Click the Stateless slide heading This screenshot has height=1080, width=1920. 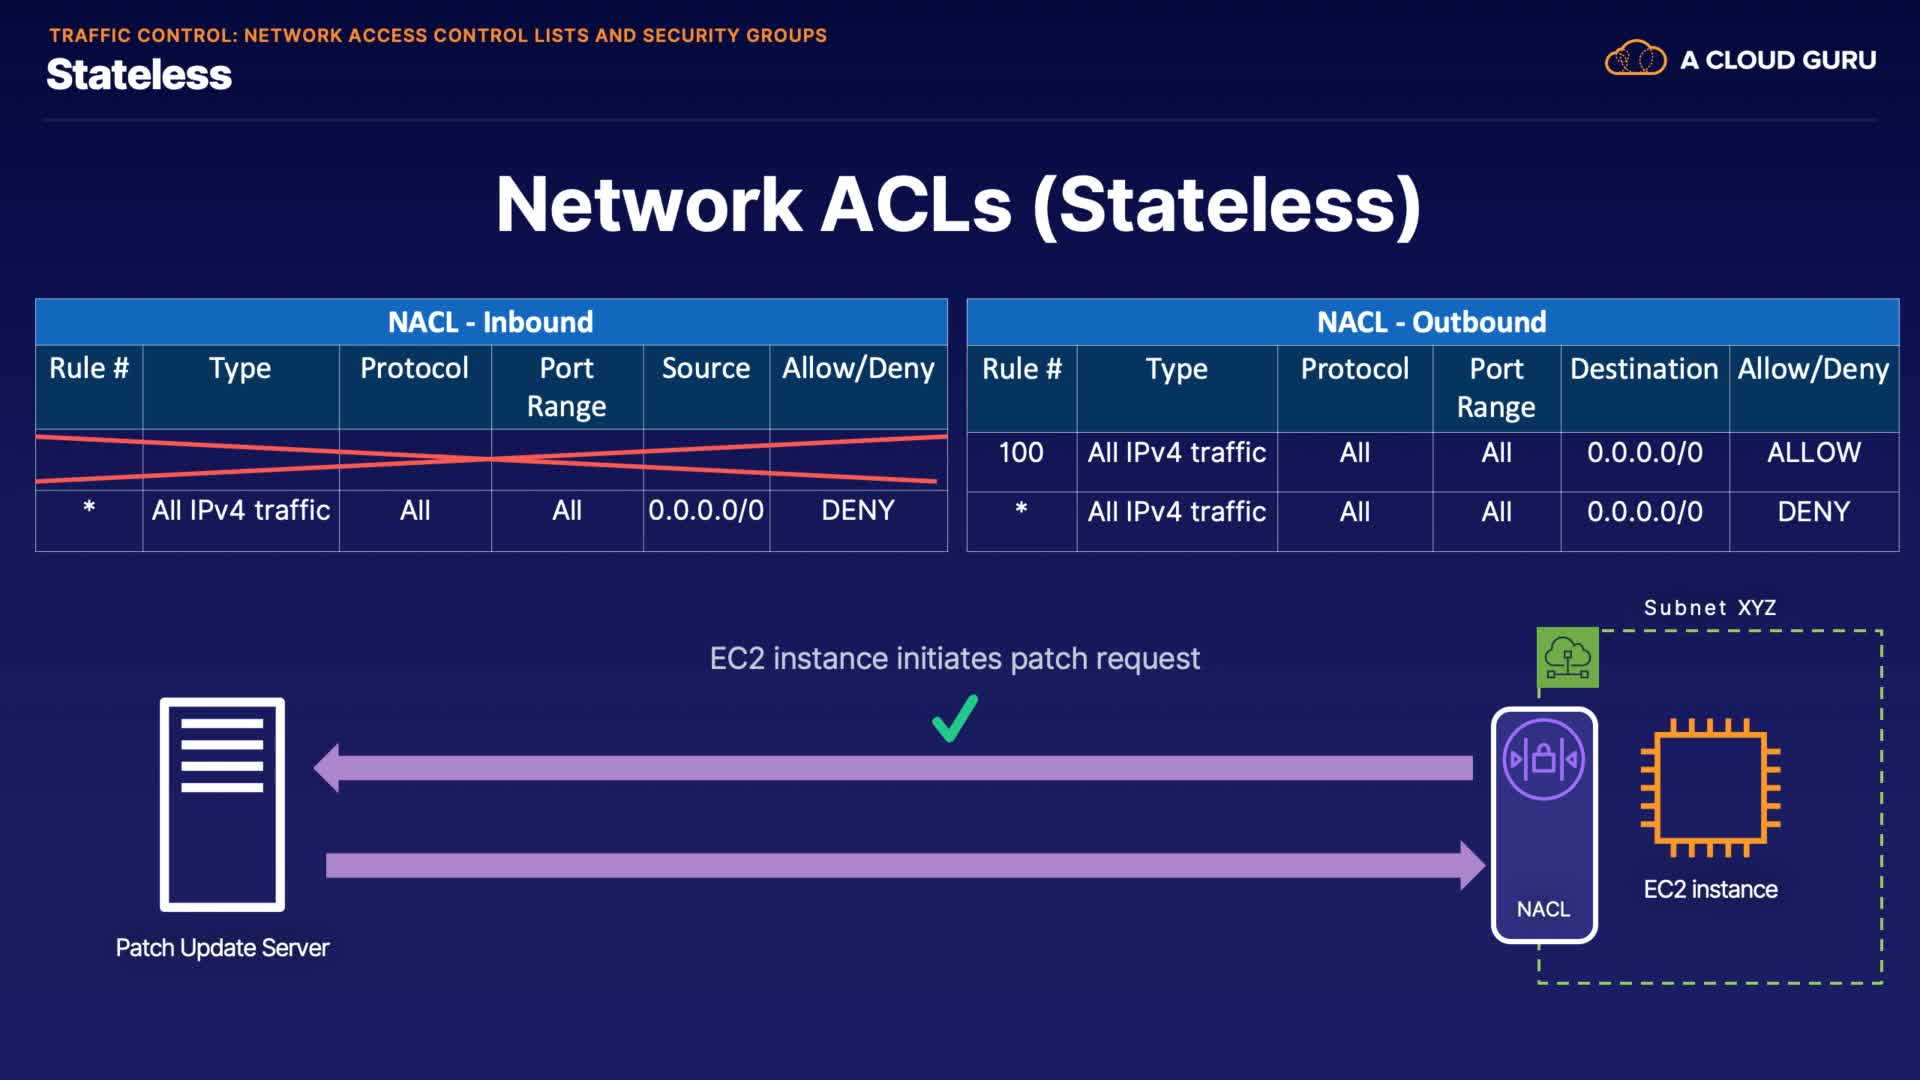point(139,75)
